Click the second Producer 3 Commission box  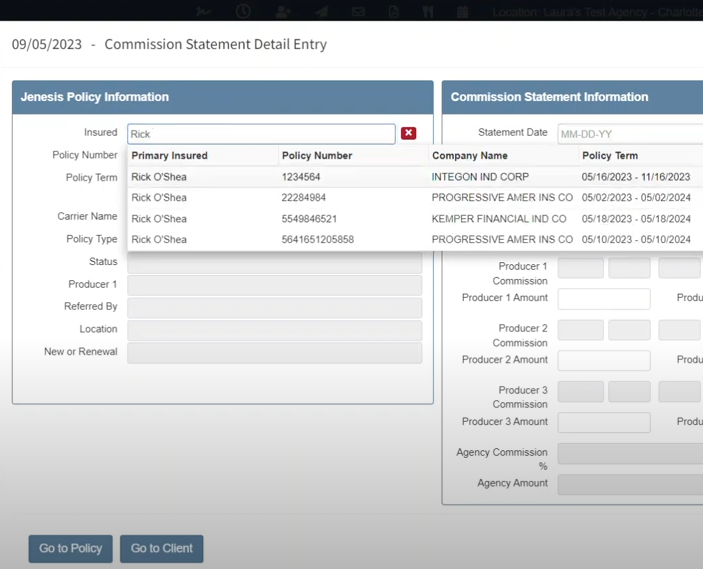pos(629,391)
